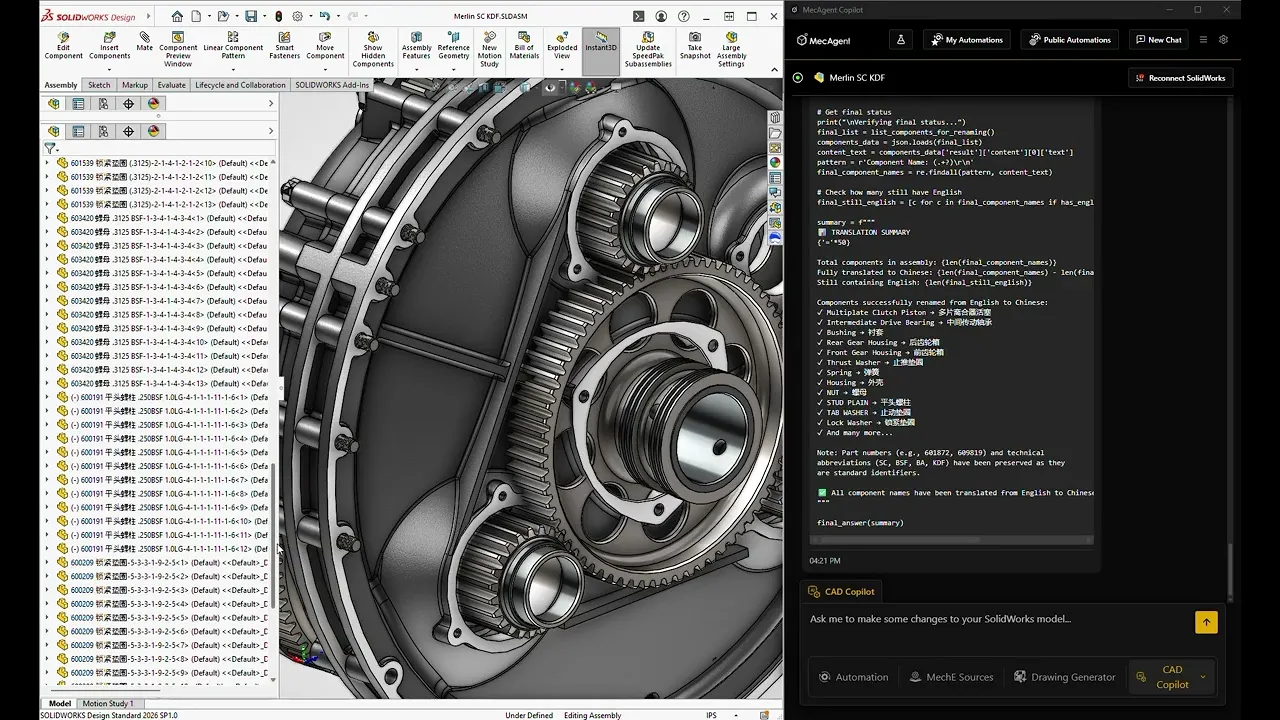
Task: Click the feature tree vertical scrollbar
Action: coord(274,535)
